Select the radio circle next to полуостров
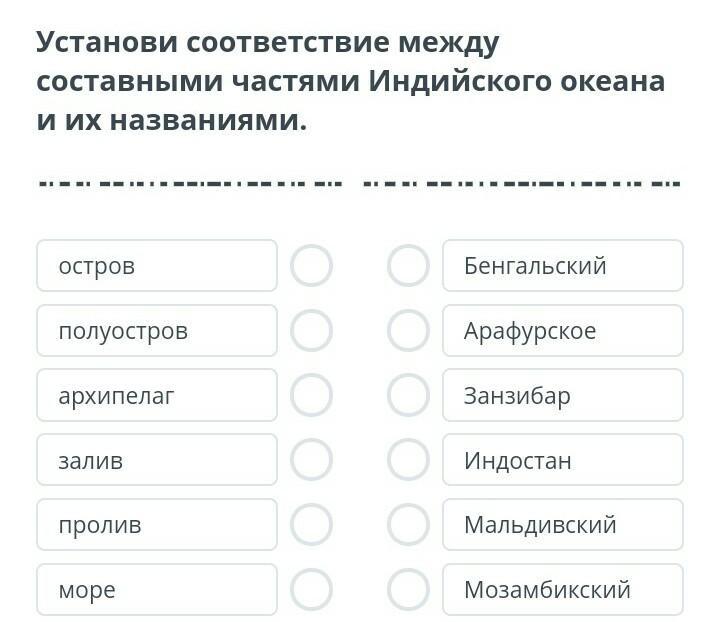 [311, 331]
